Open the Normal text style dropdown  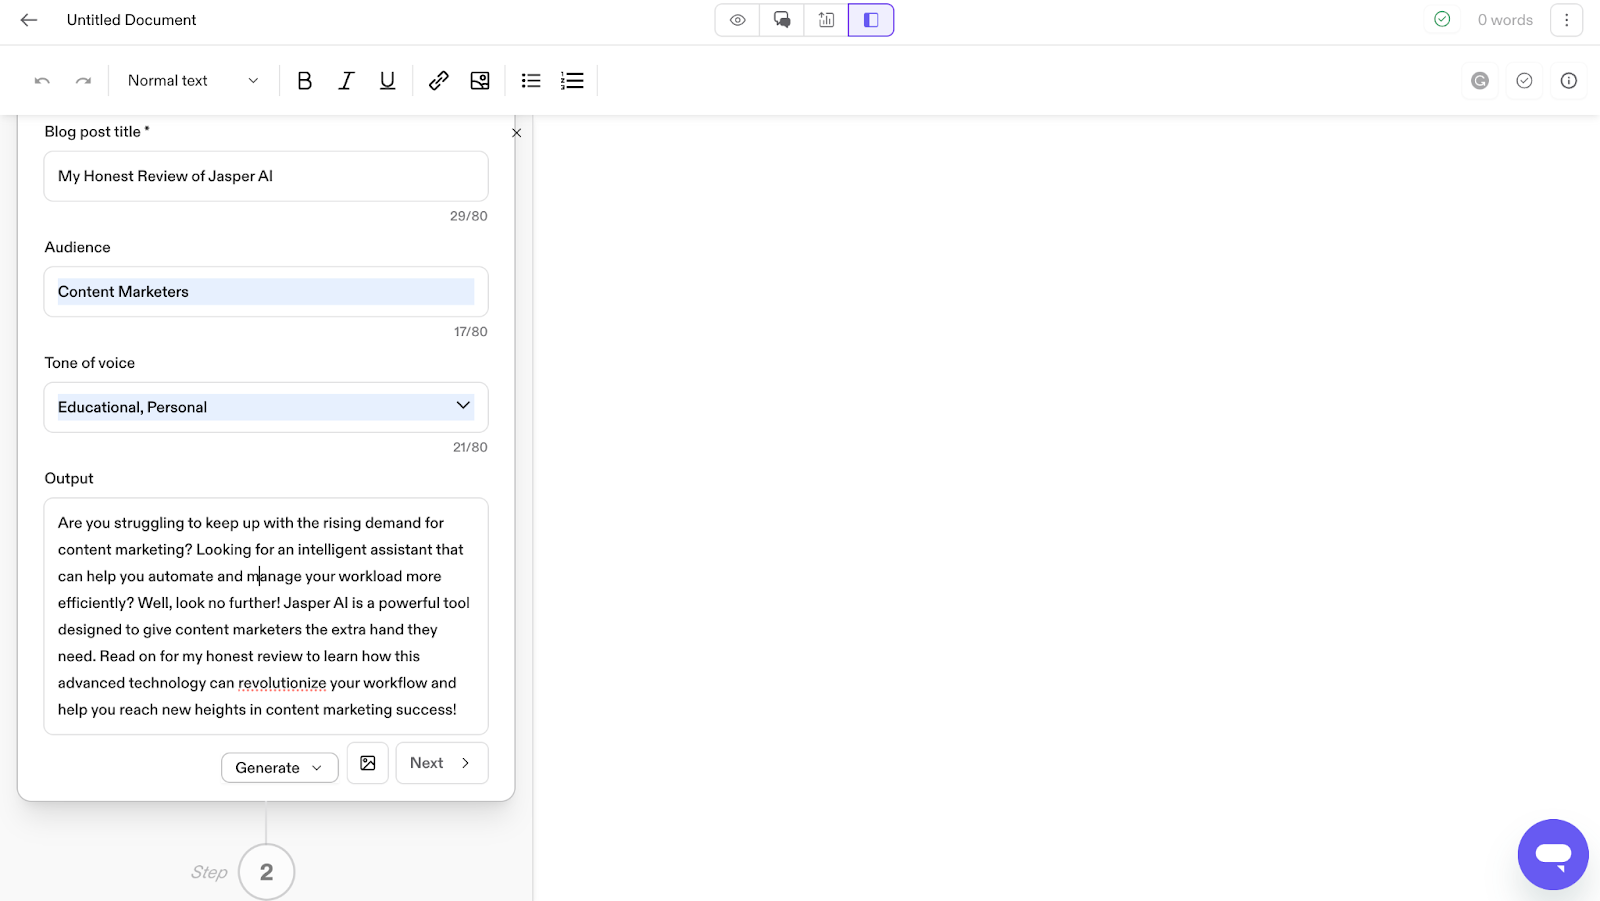click(193, 81)
